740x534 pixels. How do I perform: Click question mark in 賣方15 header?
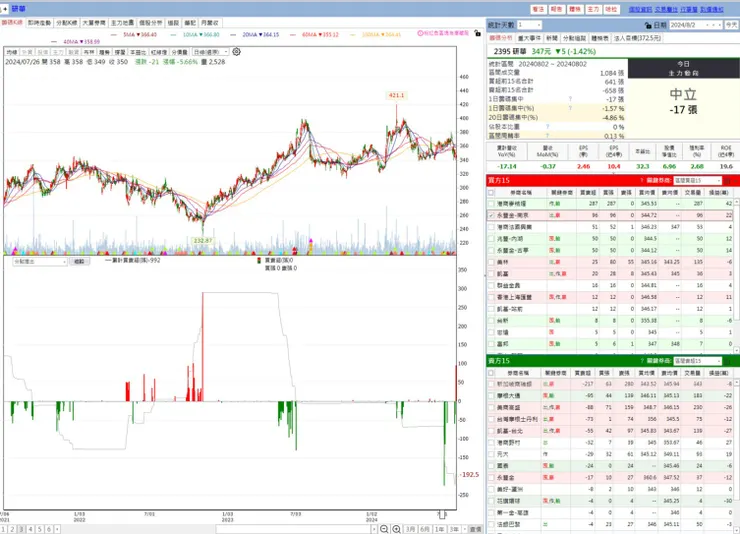pyautogui.click(x=642, y=361)
